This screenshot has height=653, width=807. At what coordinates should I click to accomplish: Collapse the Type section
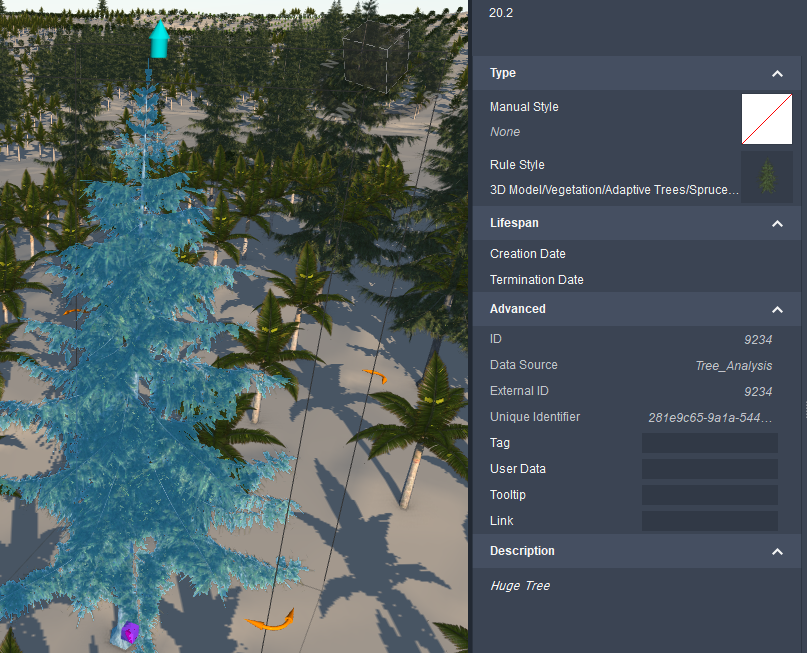coord(777,73)
